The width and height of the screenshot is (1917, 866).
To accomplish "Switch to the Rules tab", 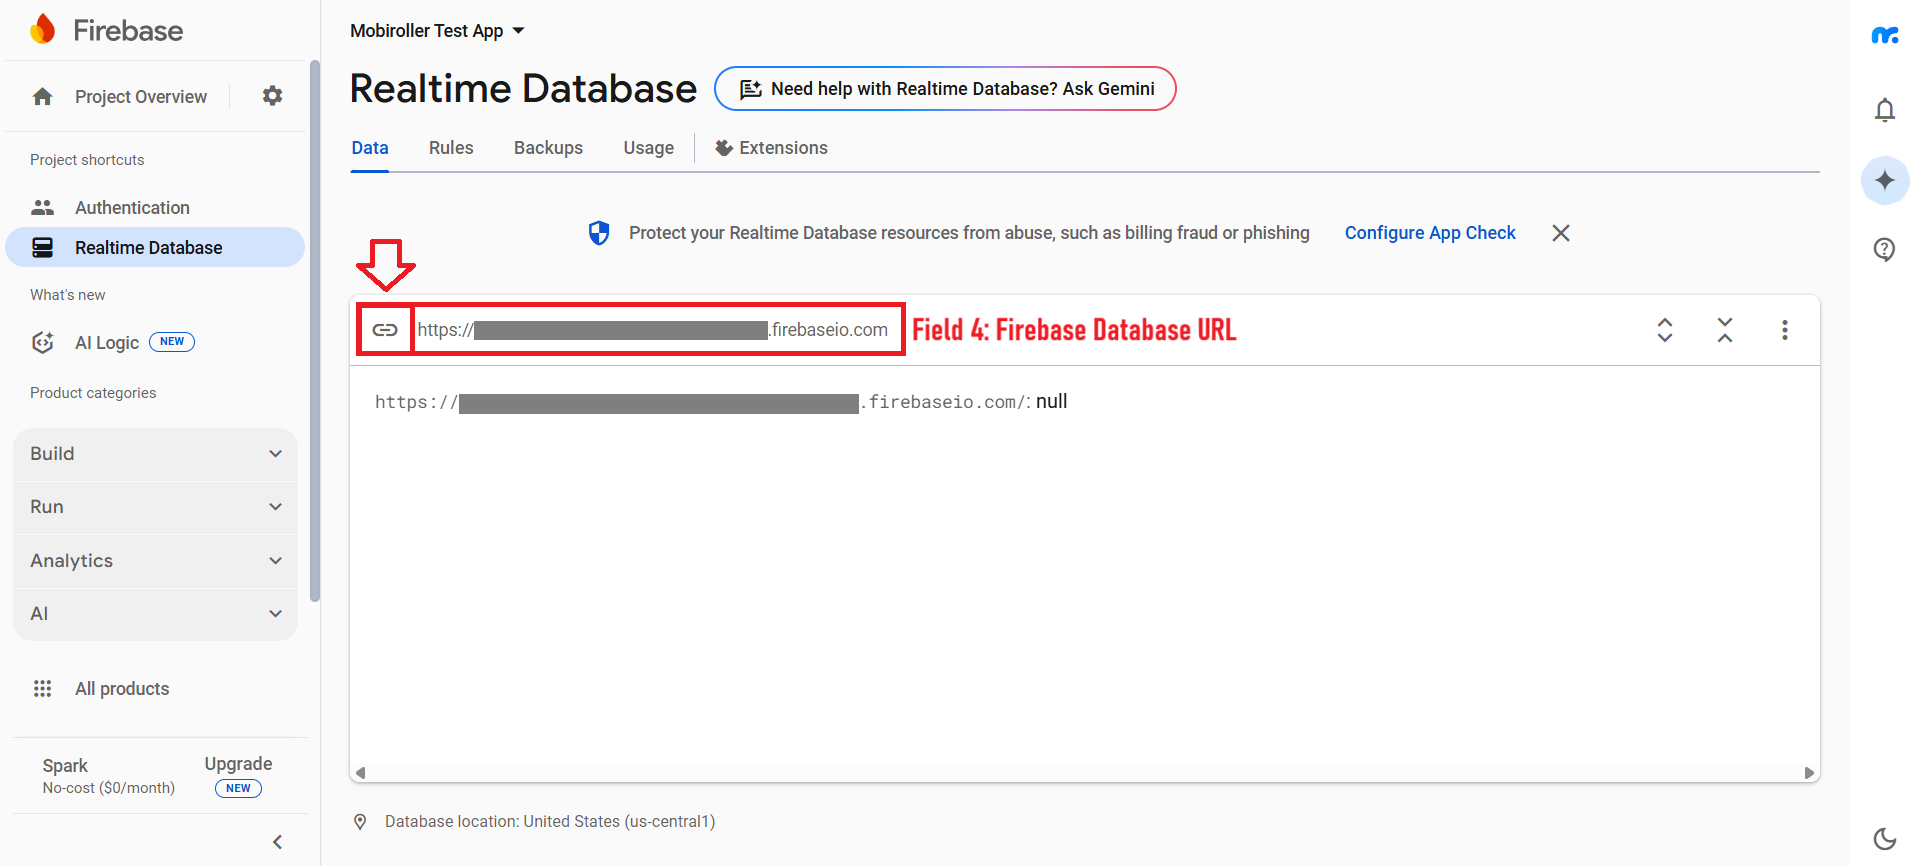I will (451, 148).
